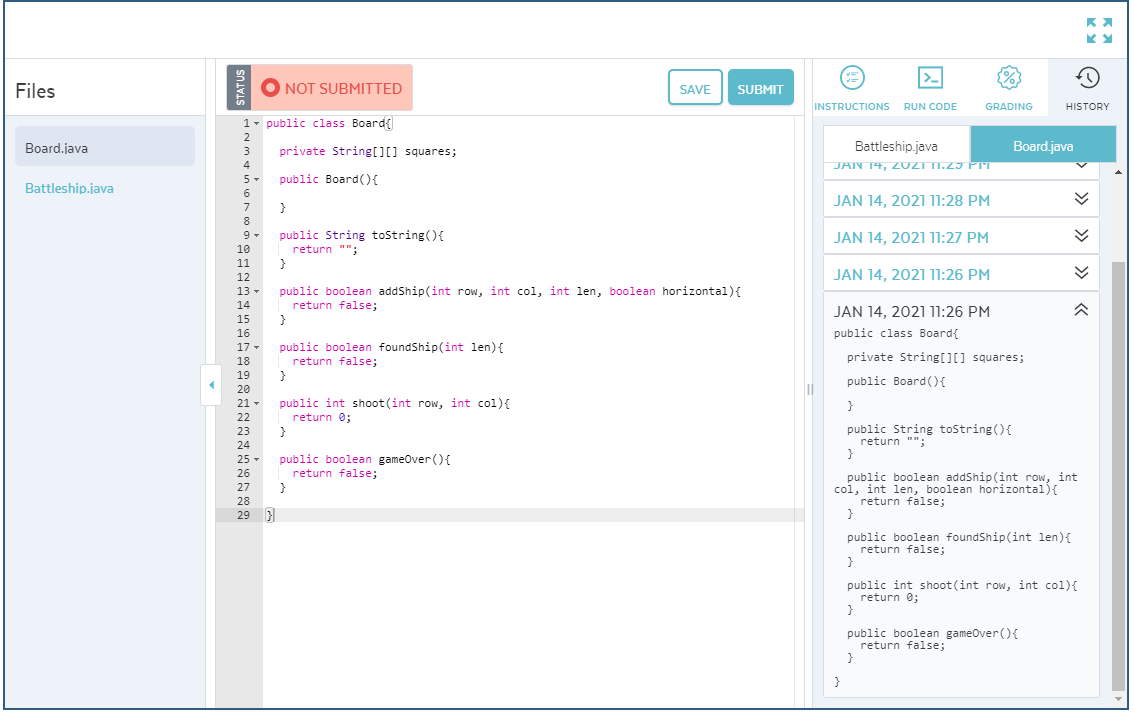Viewport: 1133px width, 714px height.
Task: Select Board.java in the Files panel
Action: coord(54,145)
